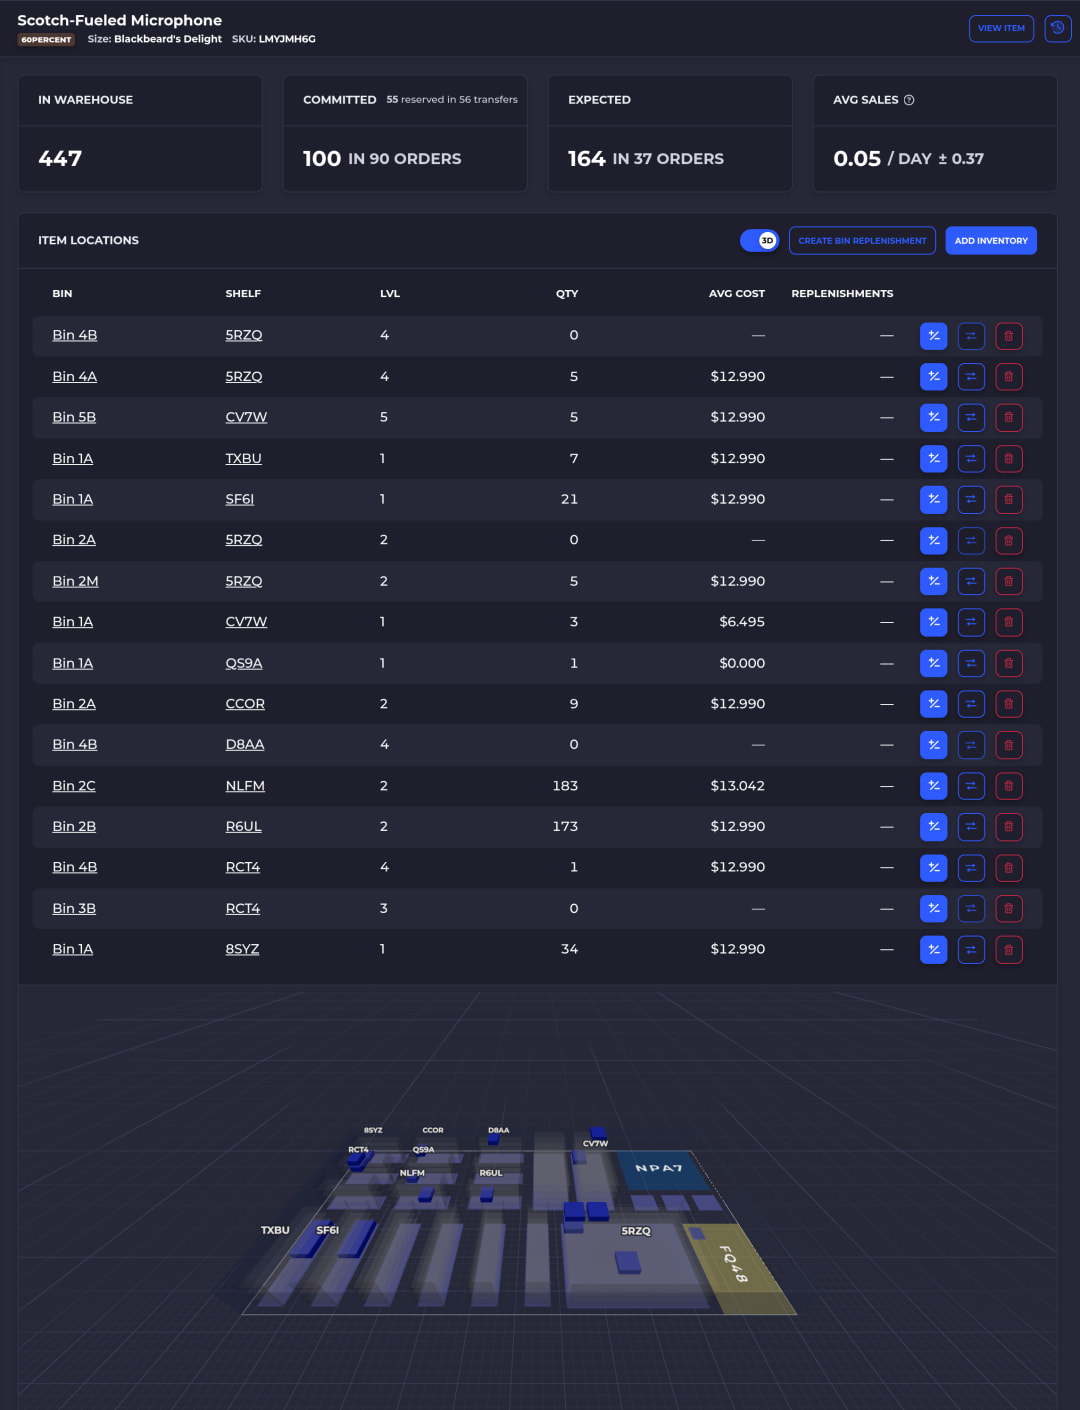Transfer stock from Bin 5B on shelf CV7W

point(971,418)
